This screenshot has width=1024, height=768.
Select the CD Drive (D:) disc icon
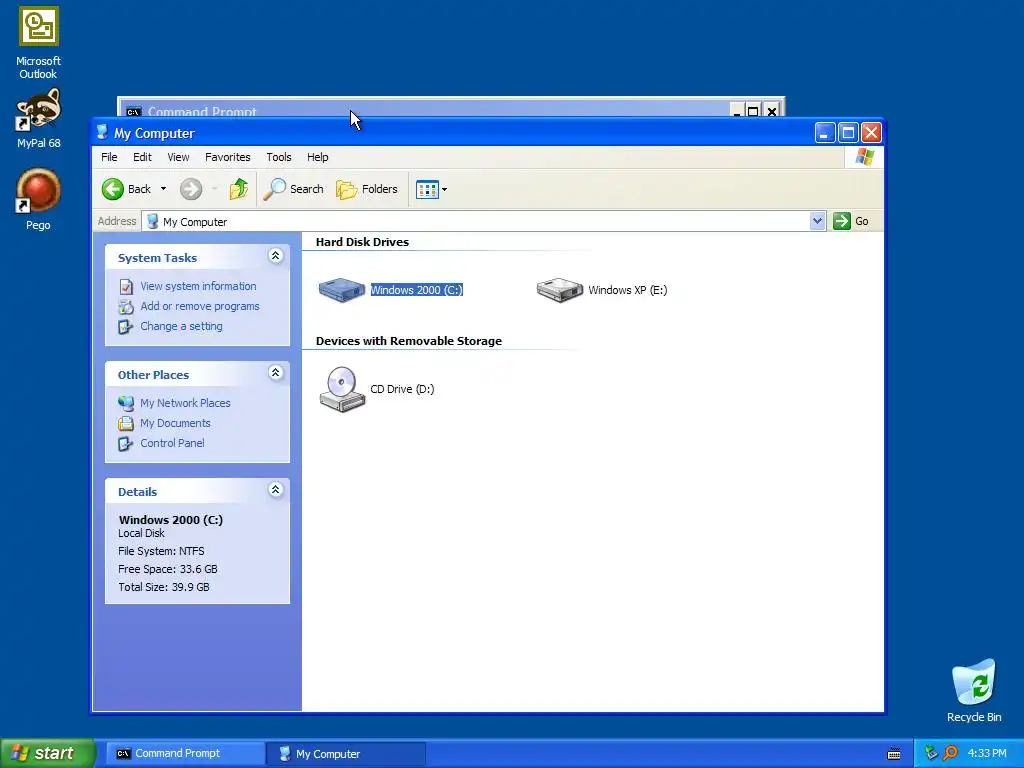point(342,389)
